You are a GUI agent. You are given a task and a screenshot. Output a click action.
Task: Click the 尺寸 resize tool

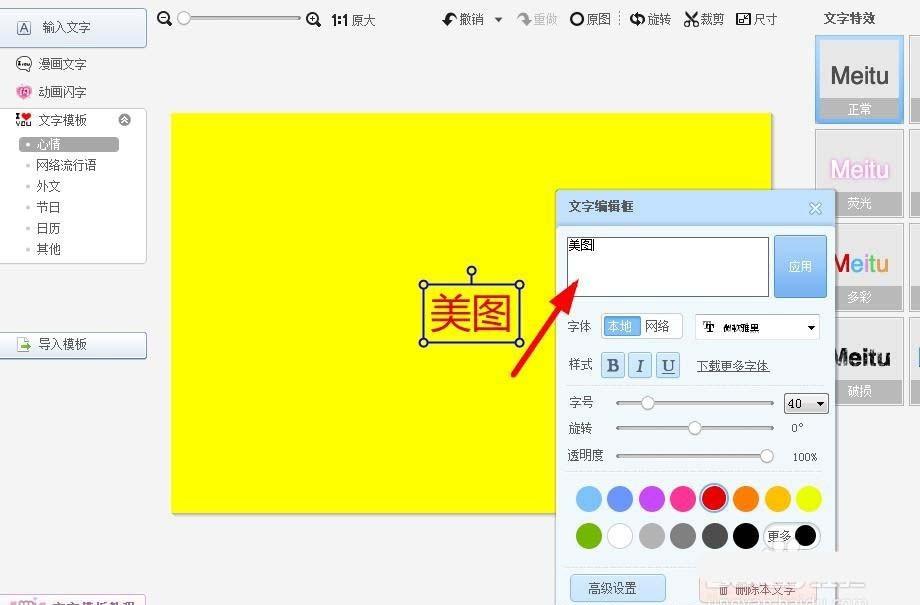[x=756, y=19]
